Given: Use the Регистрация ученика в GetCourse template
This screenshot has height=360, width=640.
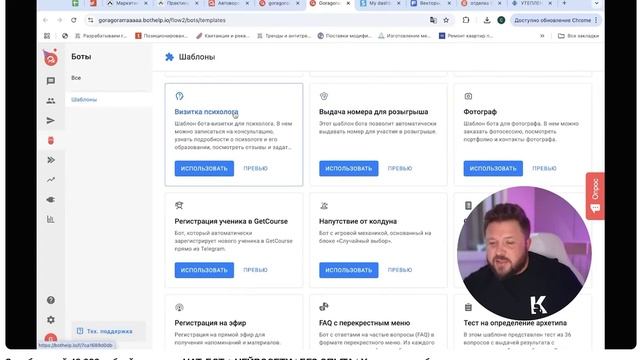Looking at the screenshot, I should click(204, 270).
